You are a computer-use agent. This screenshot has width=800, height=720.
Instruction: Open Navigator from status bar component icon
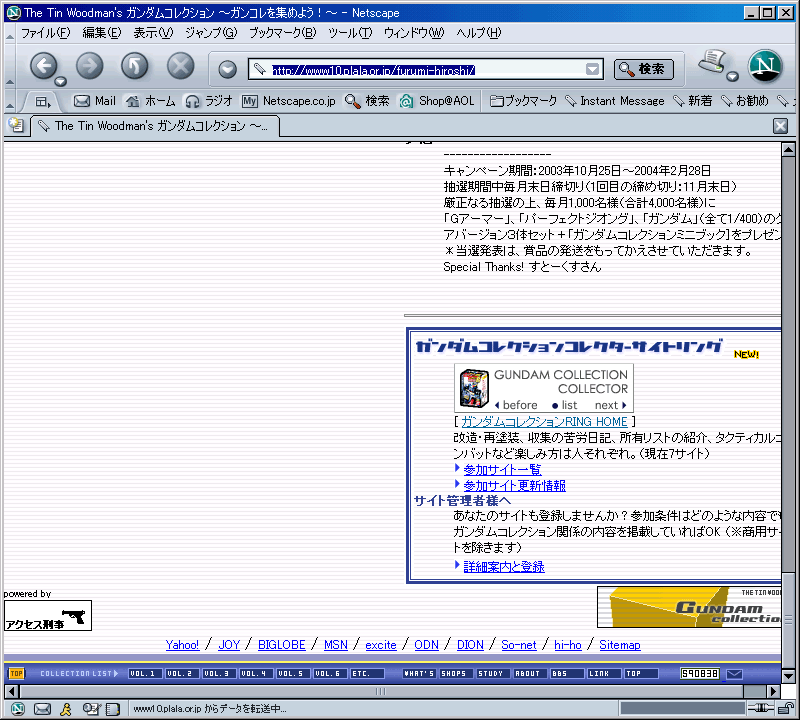(x=18, y=708)
